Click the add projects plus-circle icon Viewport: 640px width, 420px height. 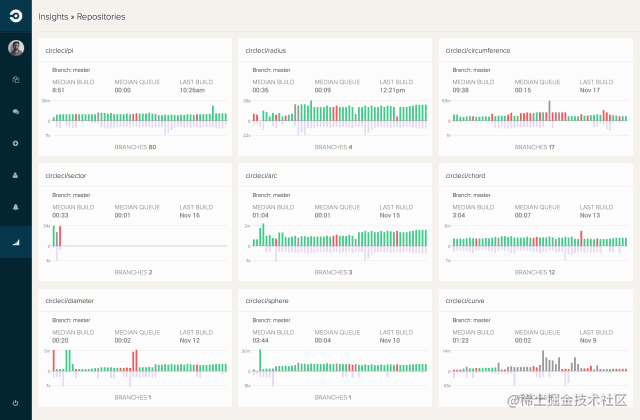point(16,143)
